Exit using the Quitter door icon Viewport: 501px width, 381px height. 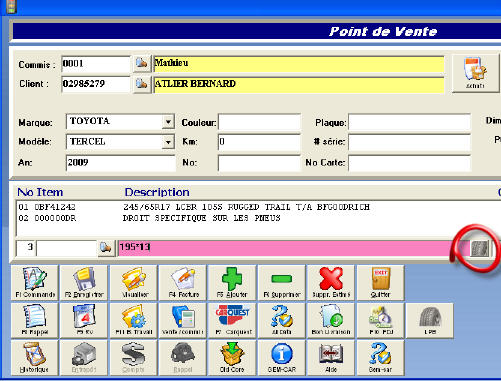(x=380, y=283)
